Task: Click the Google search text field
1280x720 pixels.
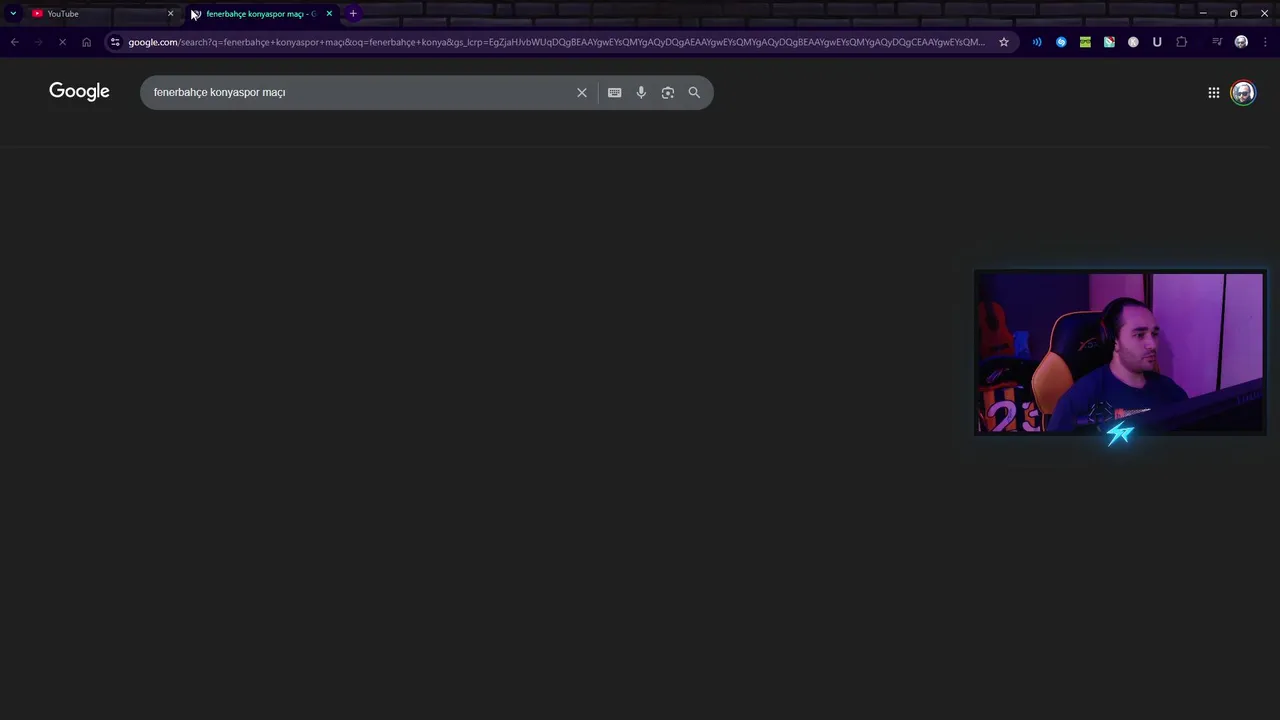Action: 357,92
